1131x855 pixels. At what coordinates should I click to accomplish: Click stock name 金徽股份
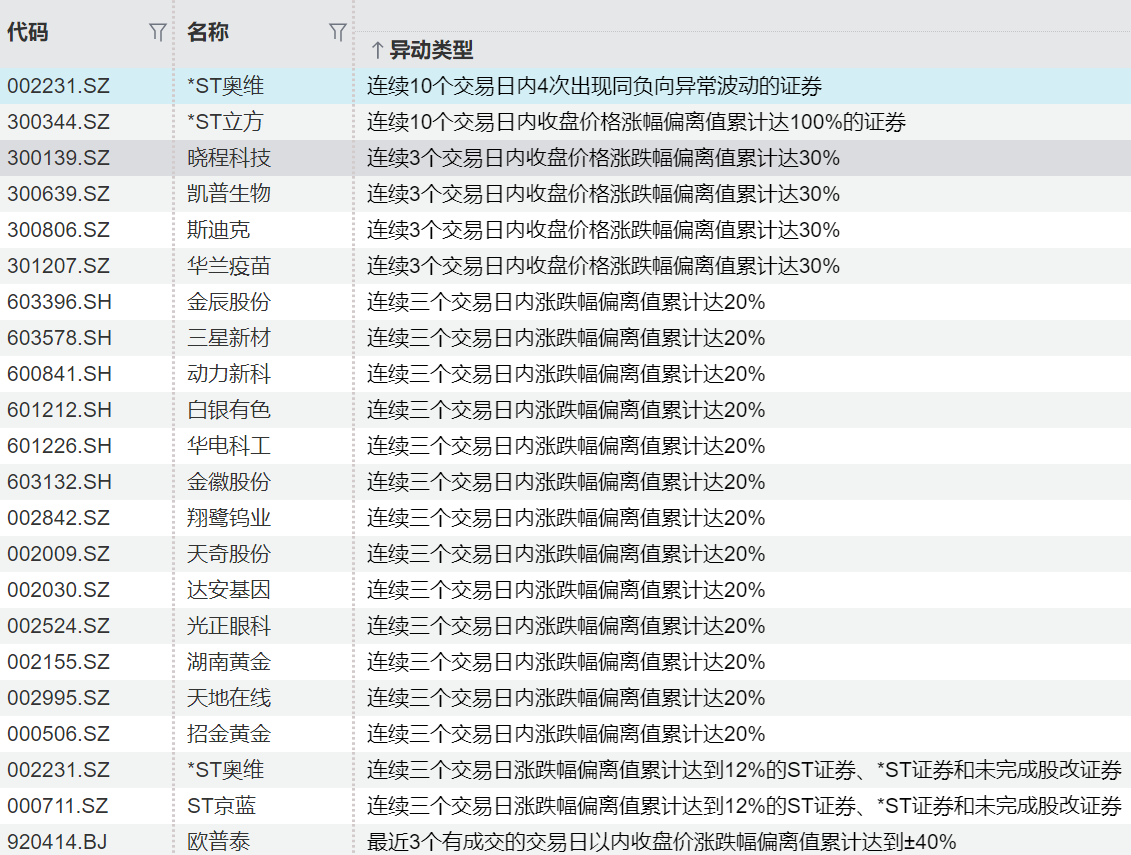coord(229,482)
